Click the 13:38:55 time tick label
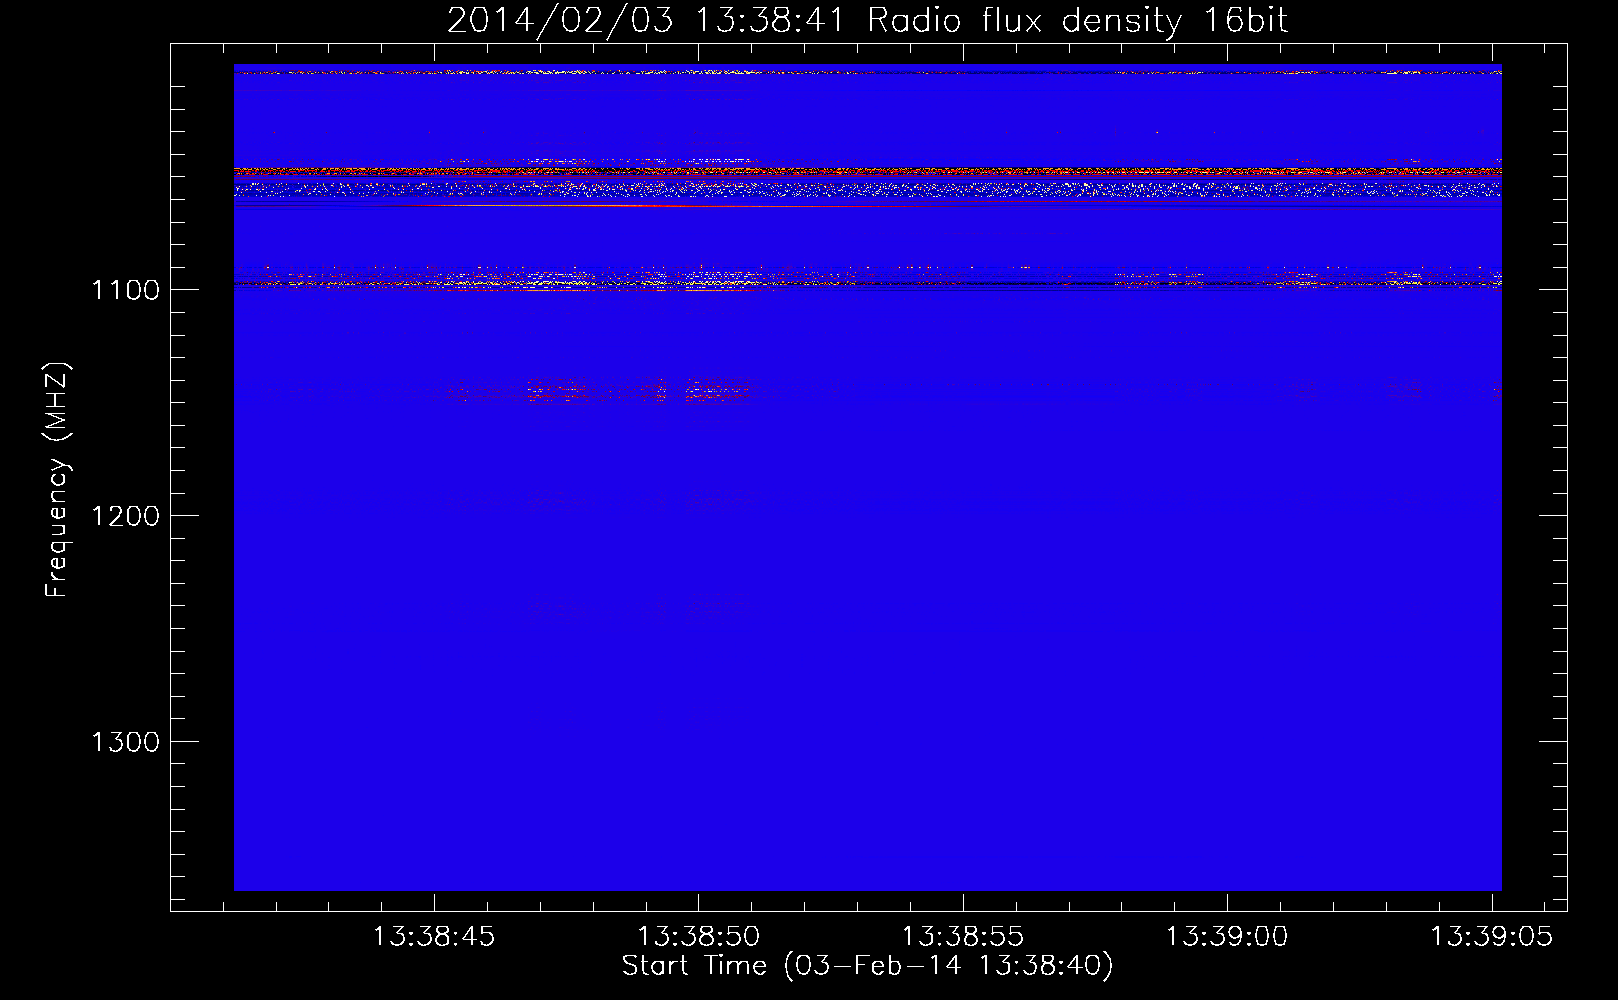Image resolution: width=1618 pixels, height=1000 pixels. coord(963,937)
